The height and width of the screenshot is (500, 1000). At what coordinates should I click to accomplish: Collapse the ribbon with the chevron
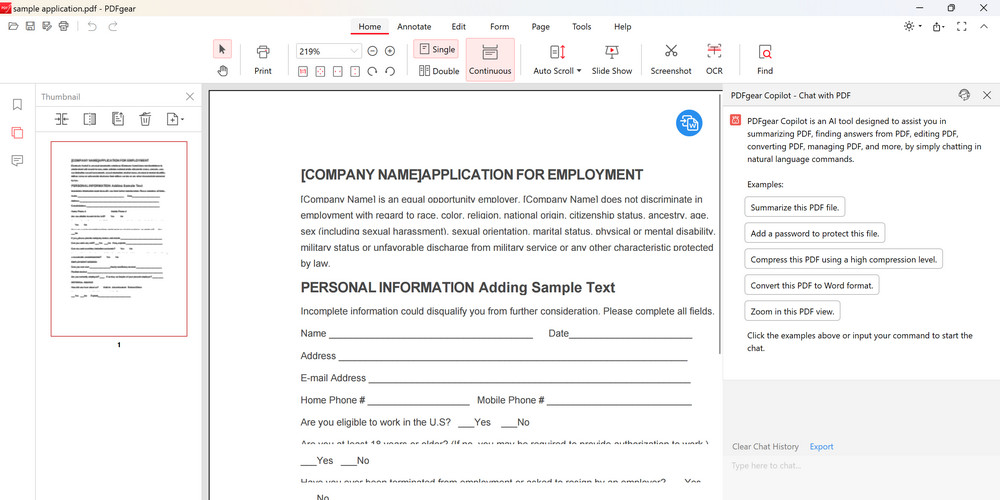pos(984,27)
